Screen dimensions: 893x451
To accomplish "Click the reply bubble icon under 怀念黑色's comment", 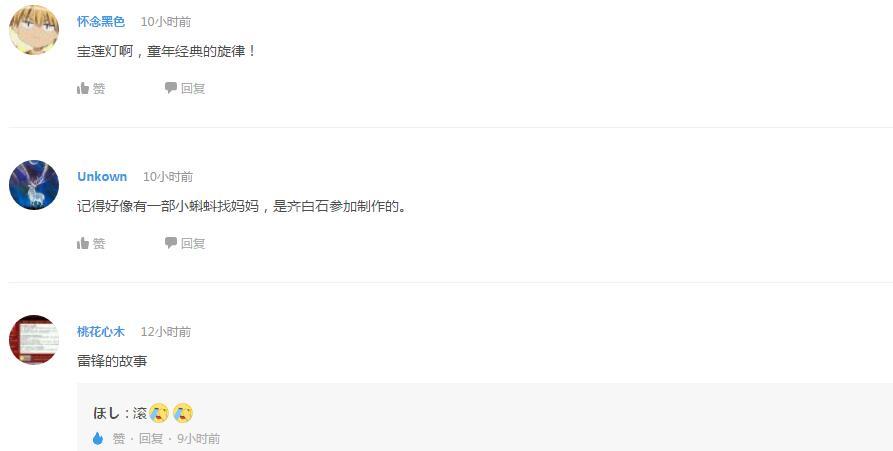I will [x=171, y=88].
